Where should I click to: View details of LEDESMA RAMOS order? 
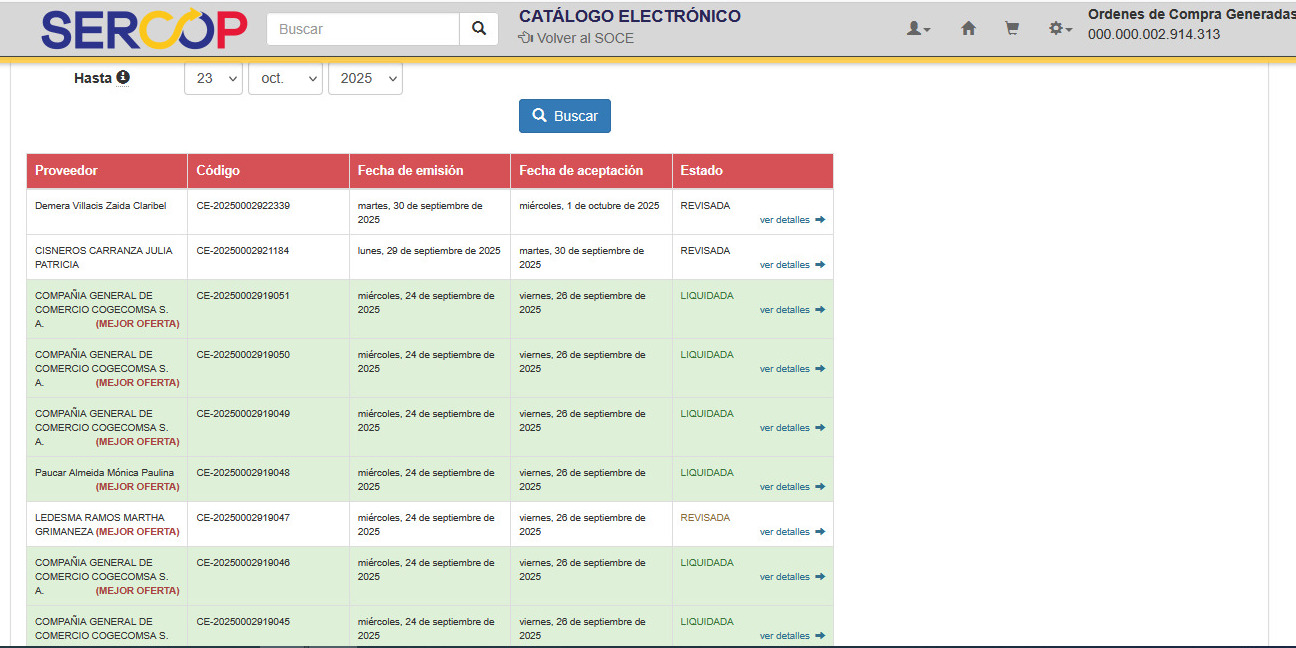[x=785, y=532]
